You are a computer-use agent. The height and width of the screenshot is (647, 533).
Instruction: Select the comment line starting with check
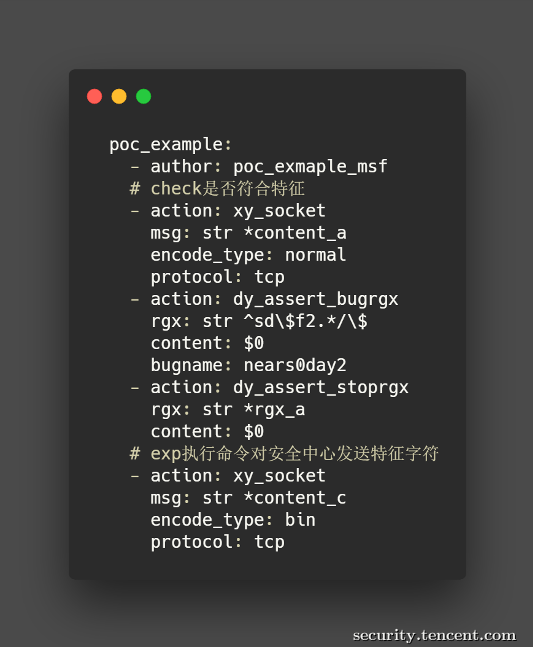217,189
